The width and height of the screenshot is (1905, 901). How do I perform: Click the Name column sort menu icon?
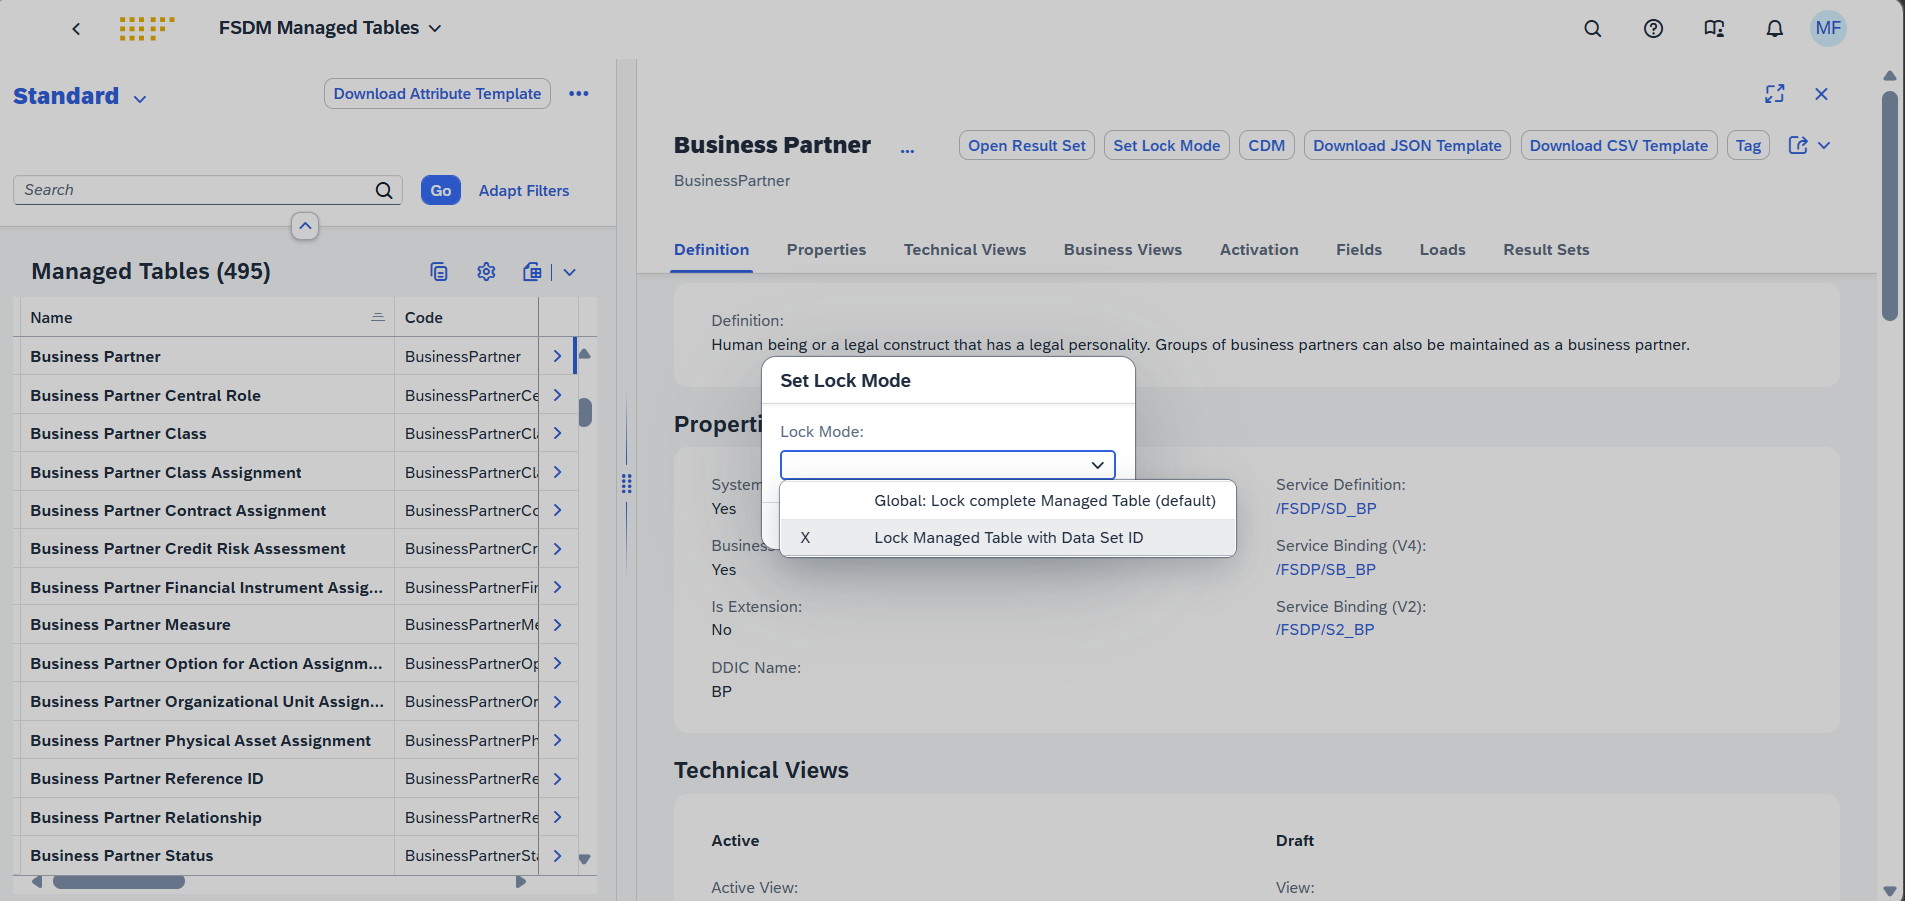[378, 317]
